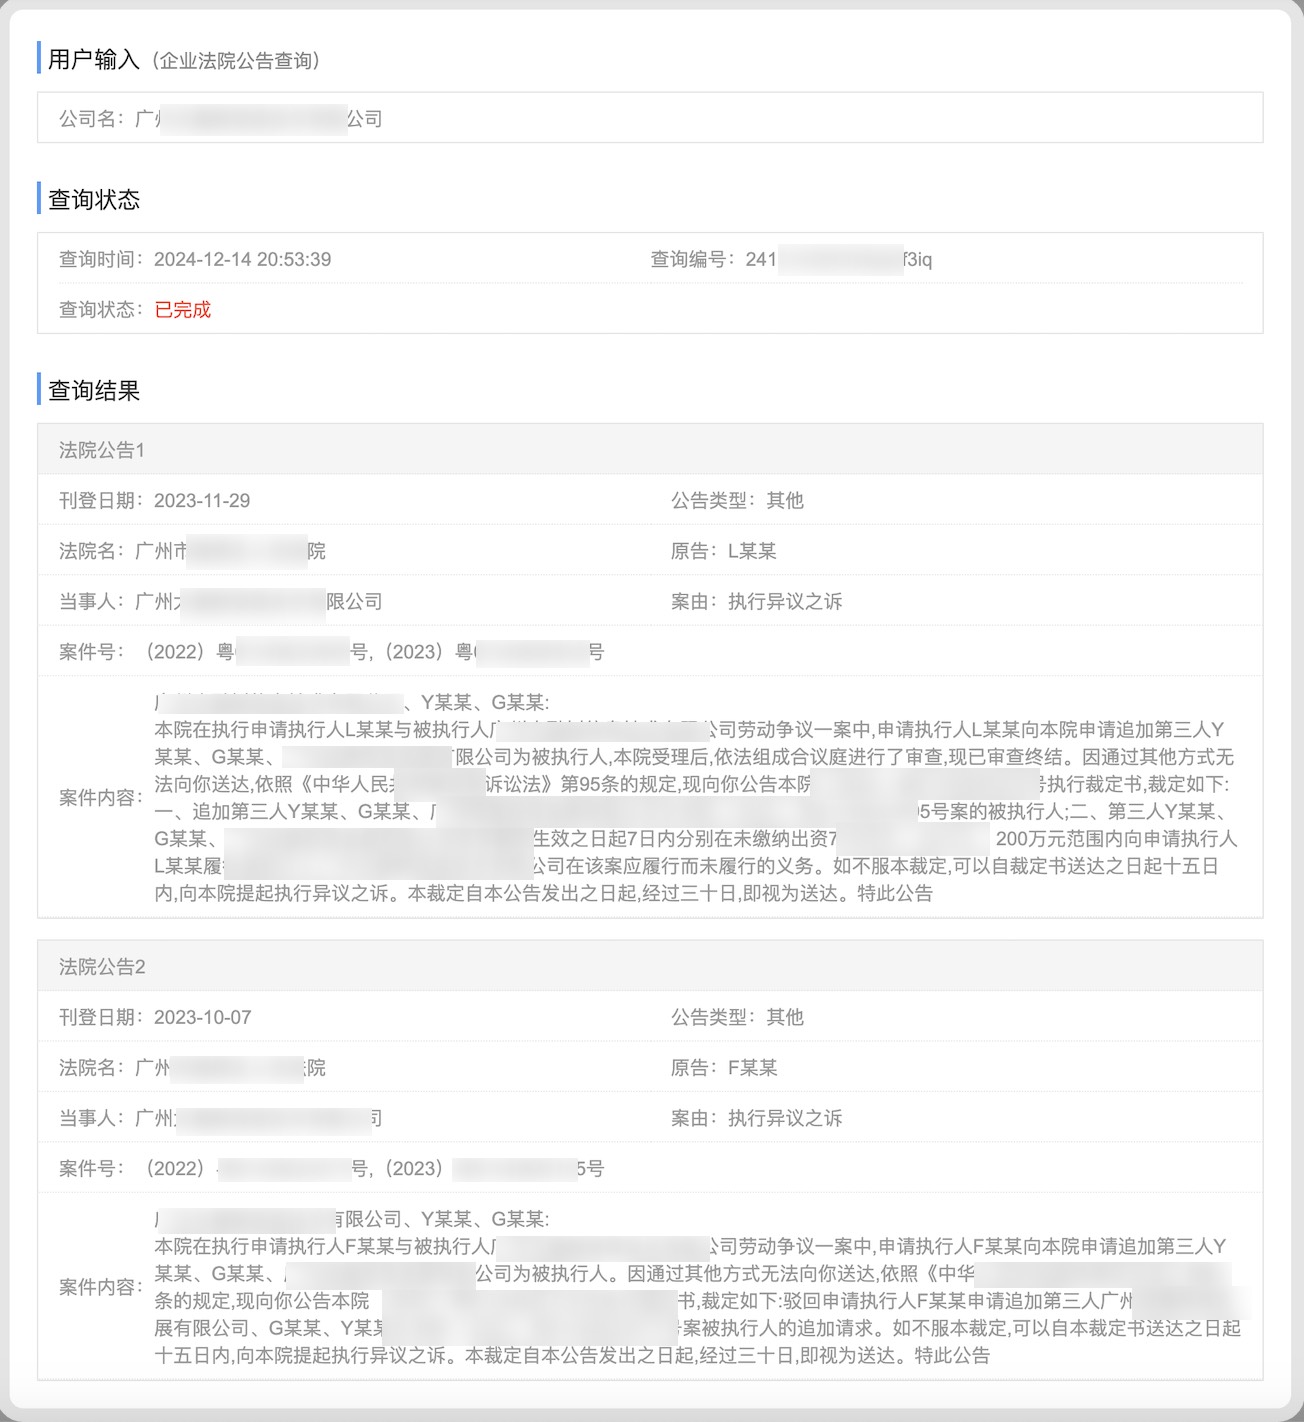Select the 查询结果 section heading
Viewport: 1304px width, 1422px height.
[94, 390]
